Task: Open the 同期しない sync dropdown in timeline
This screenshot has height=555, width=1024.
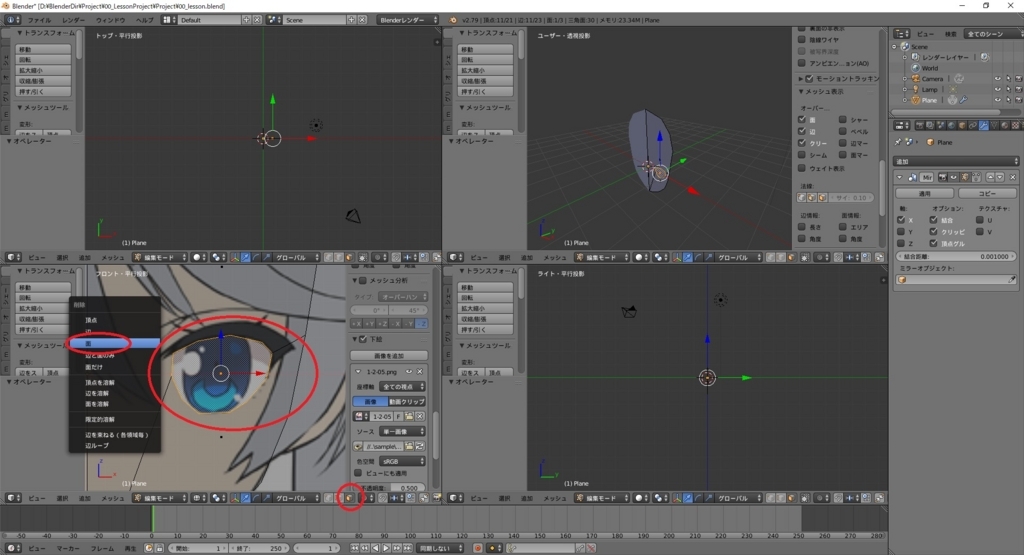Action: [x=441, y=548]
